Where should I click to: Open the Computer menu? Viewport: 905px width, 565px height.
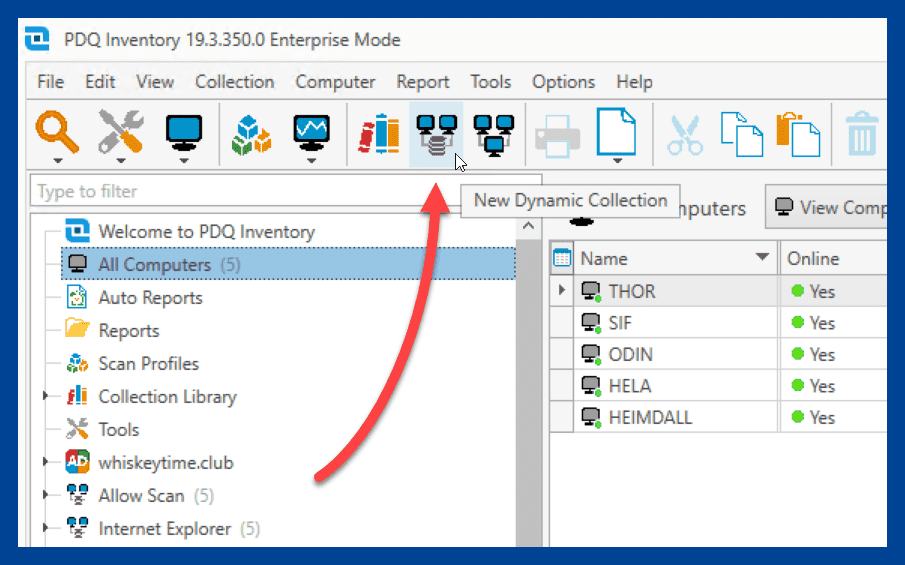pos(335,82)
